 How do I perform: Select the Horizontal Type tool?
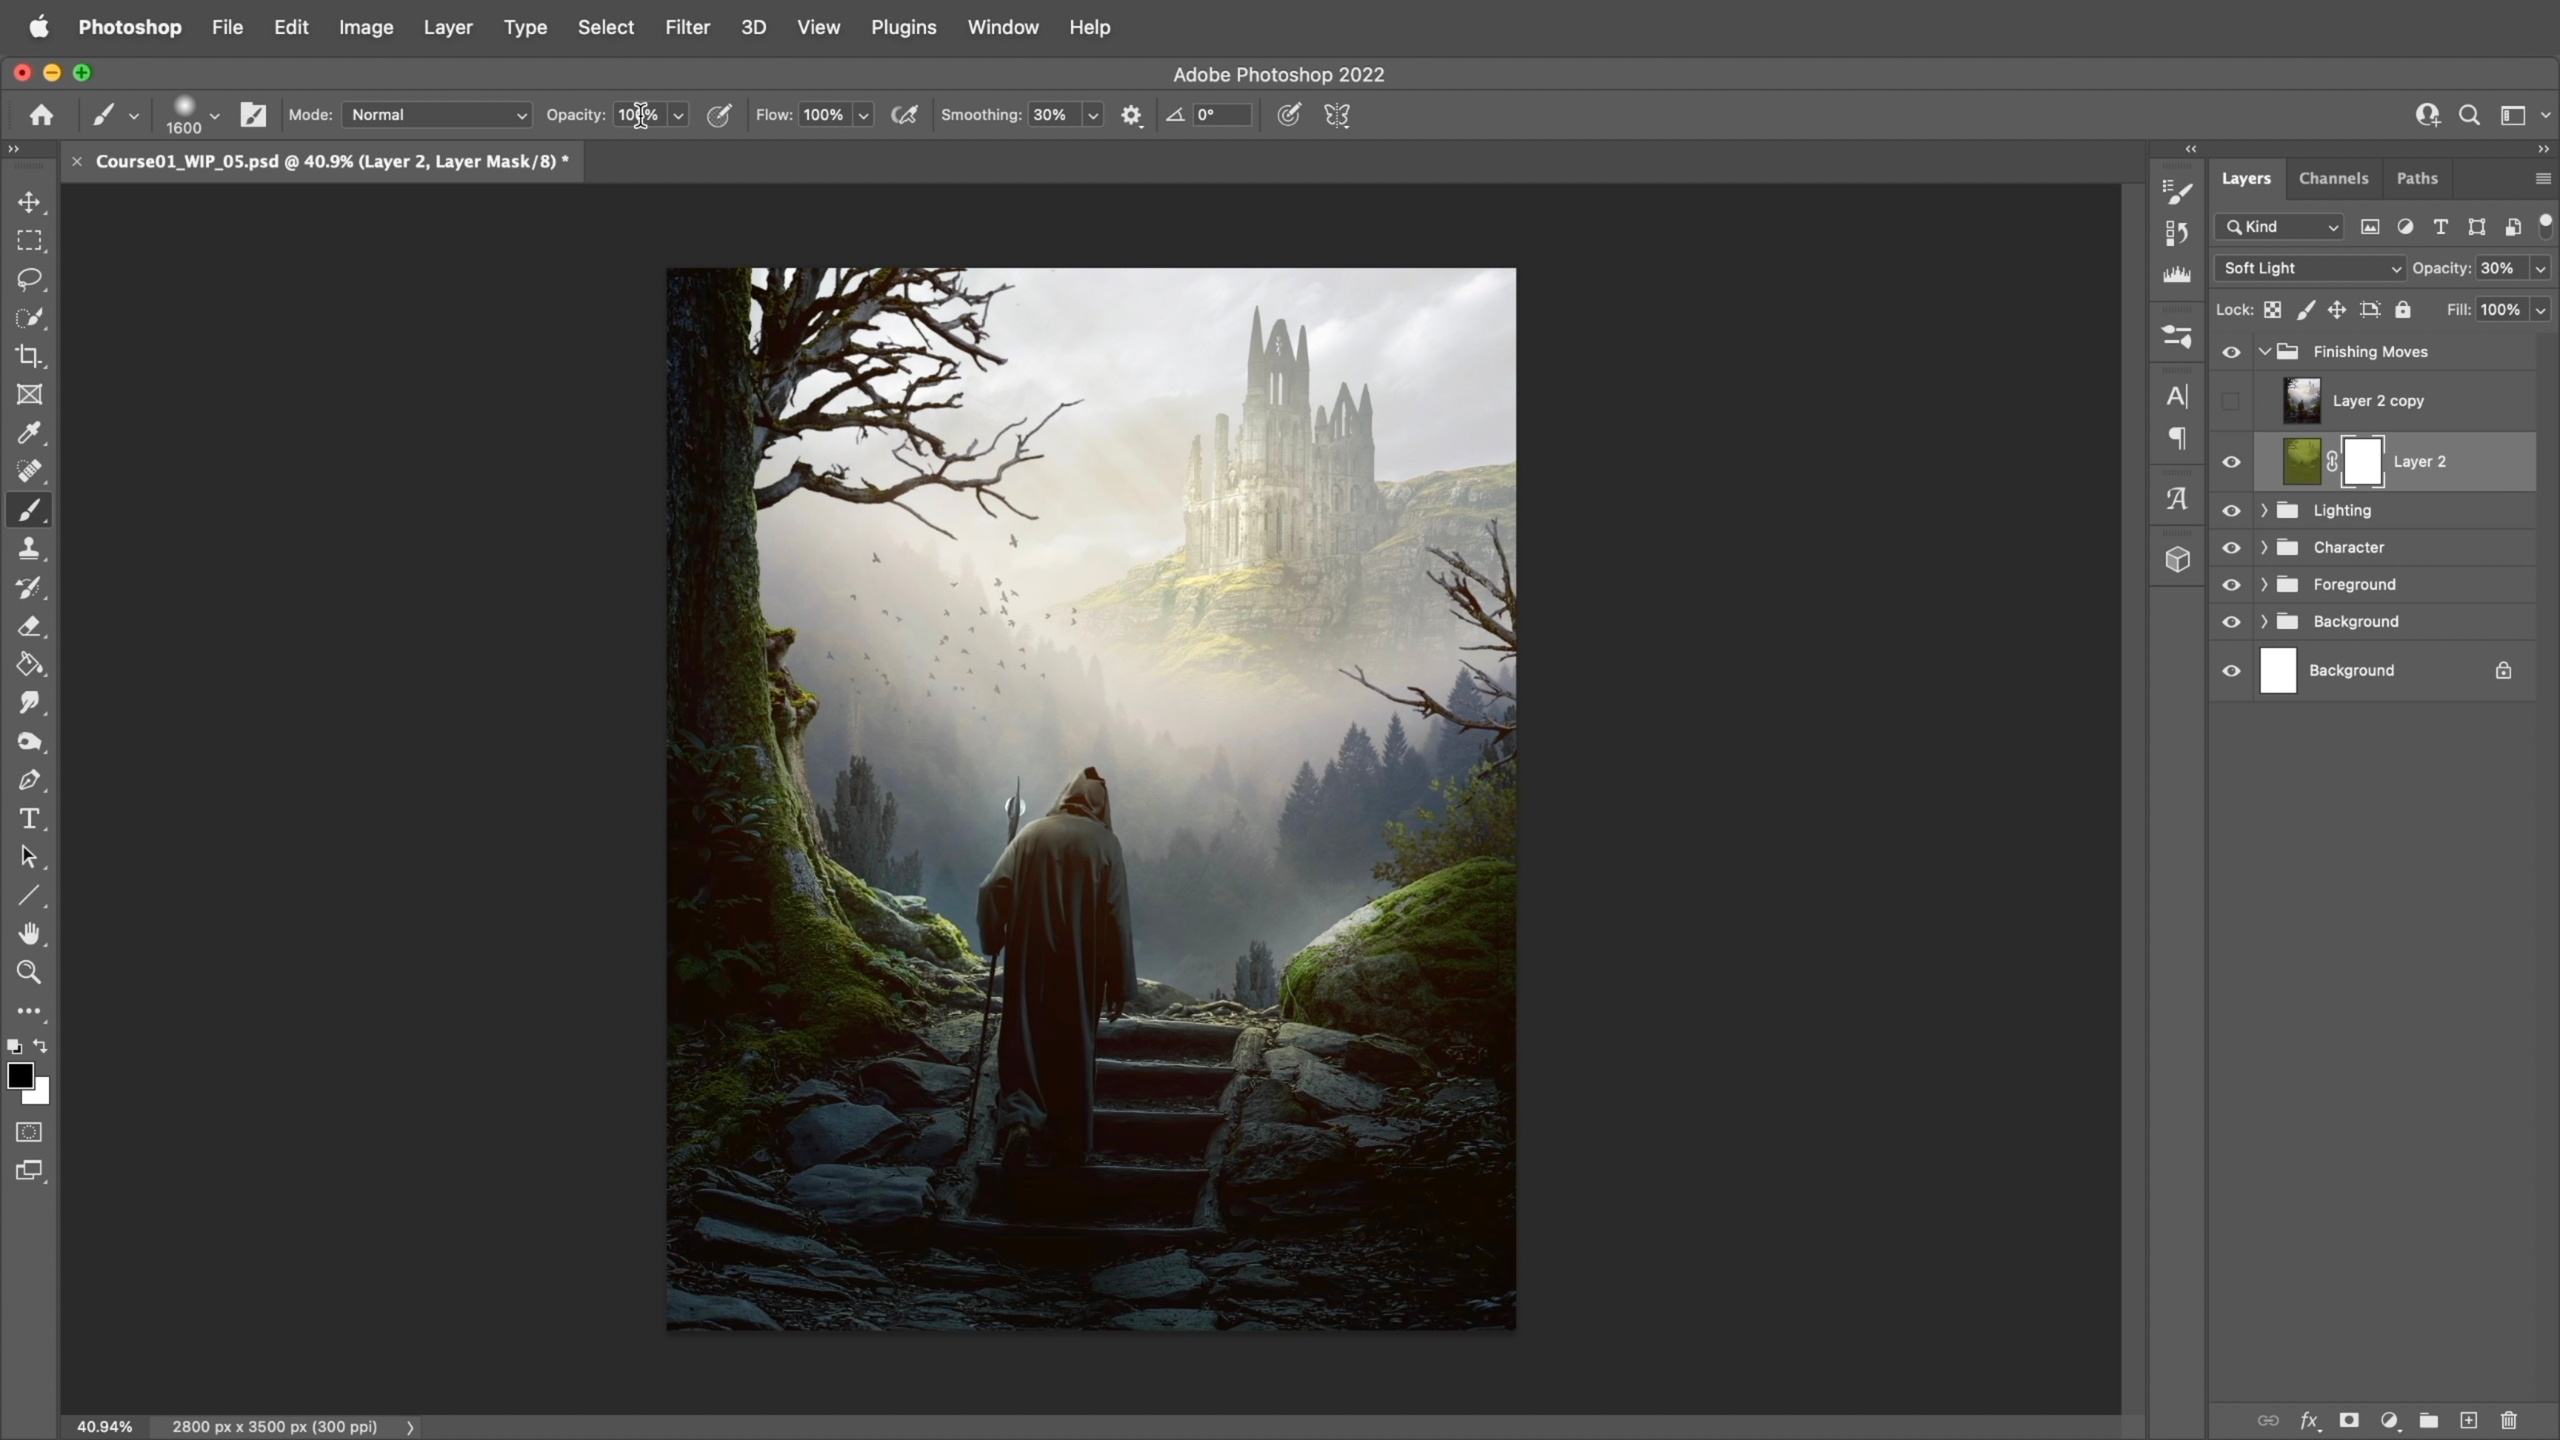[x=29, y=819]
